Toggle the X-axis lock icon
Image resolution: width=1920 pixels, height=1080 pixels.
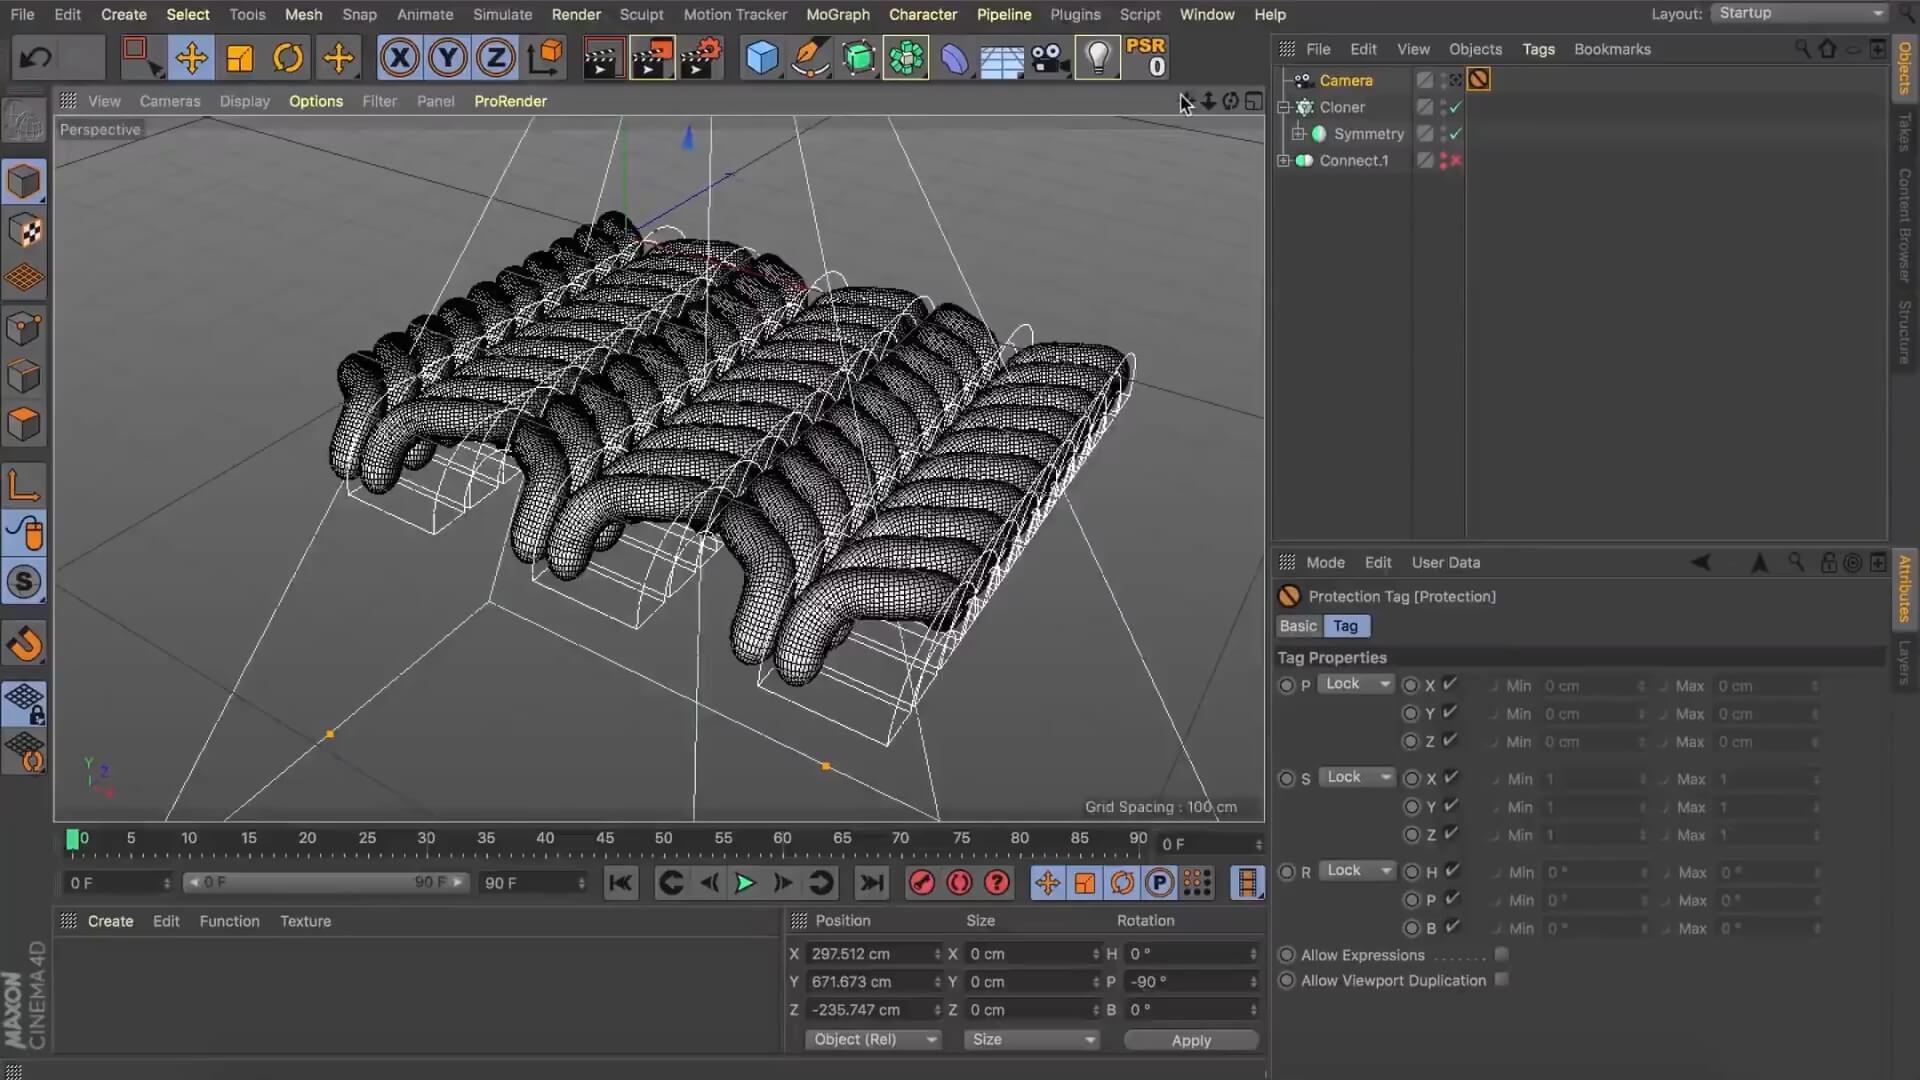[x=399, y=58]
